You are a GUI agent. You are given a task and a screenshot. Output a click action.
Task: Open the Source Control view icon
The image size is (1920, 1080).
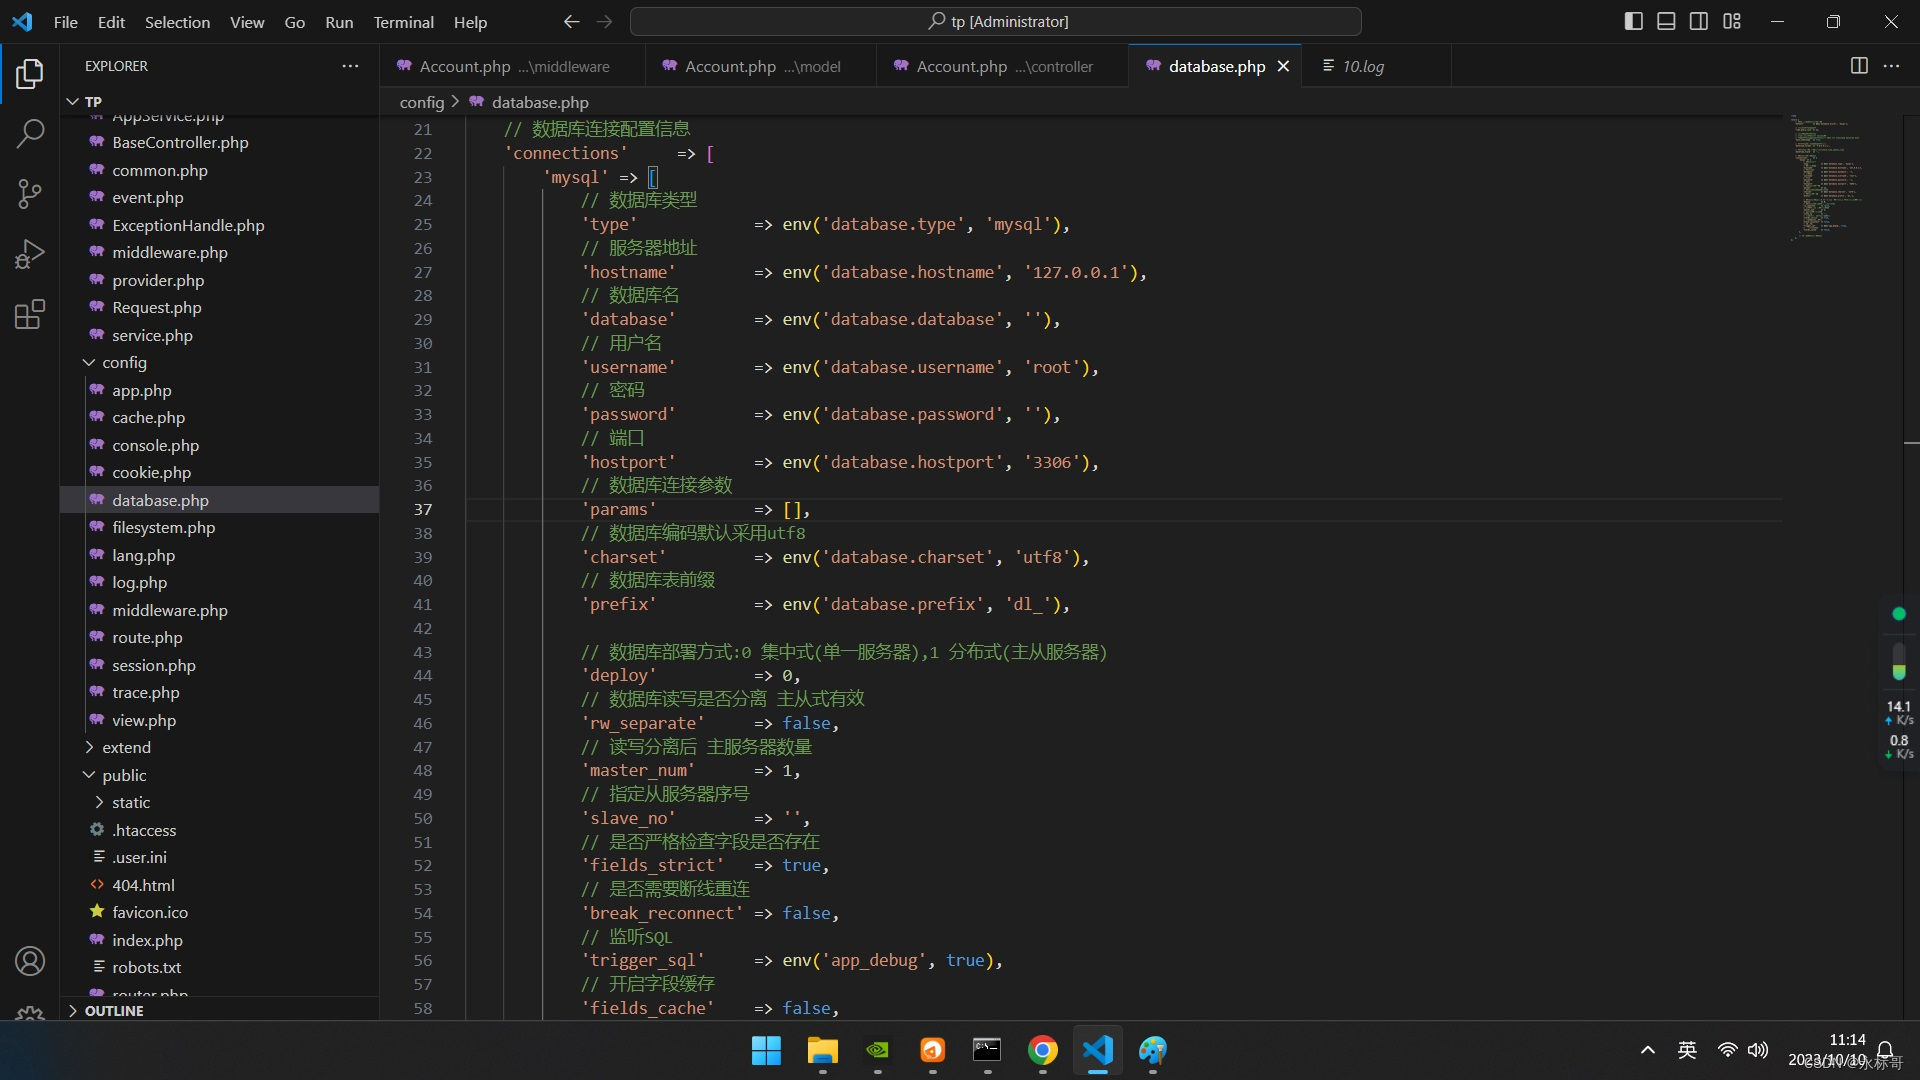(x=30, y=194)
